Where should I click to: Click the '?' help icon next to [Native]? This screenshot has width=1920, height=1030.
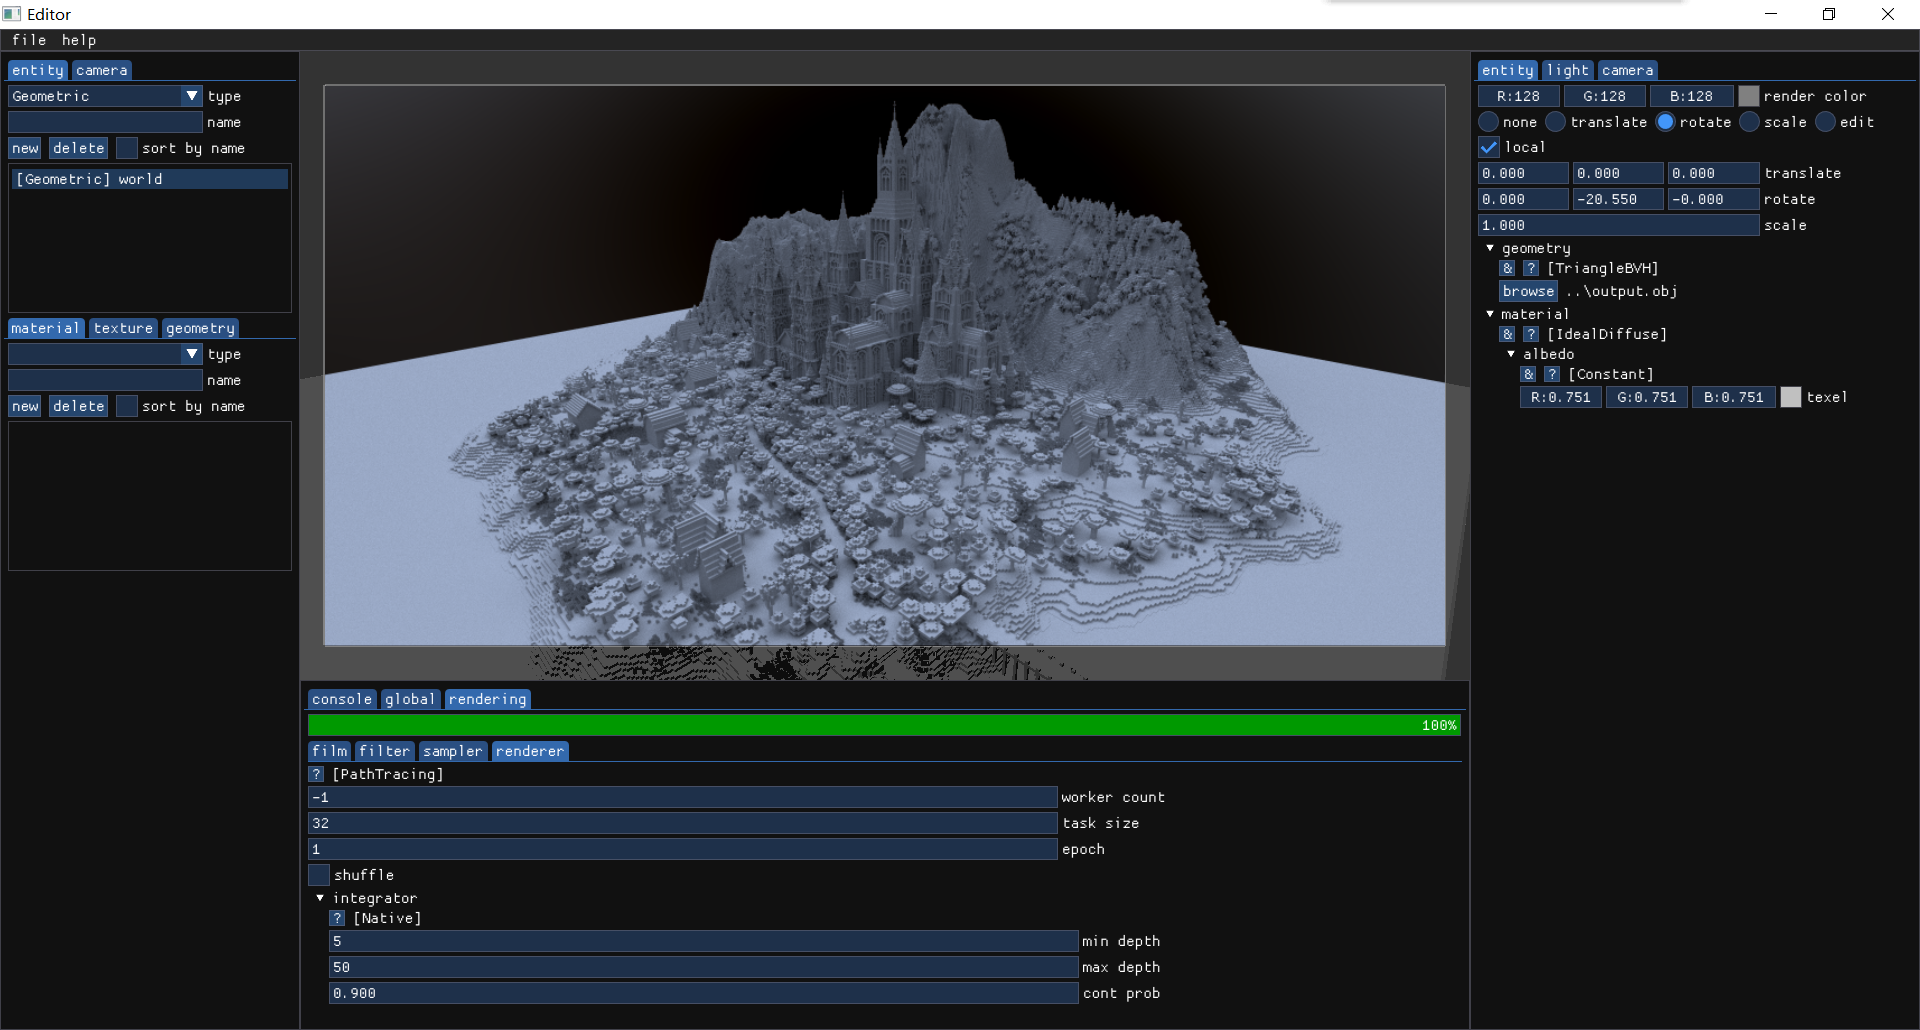tap(337, 918)
